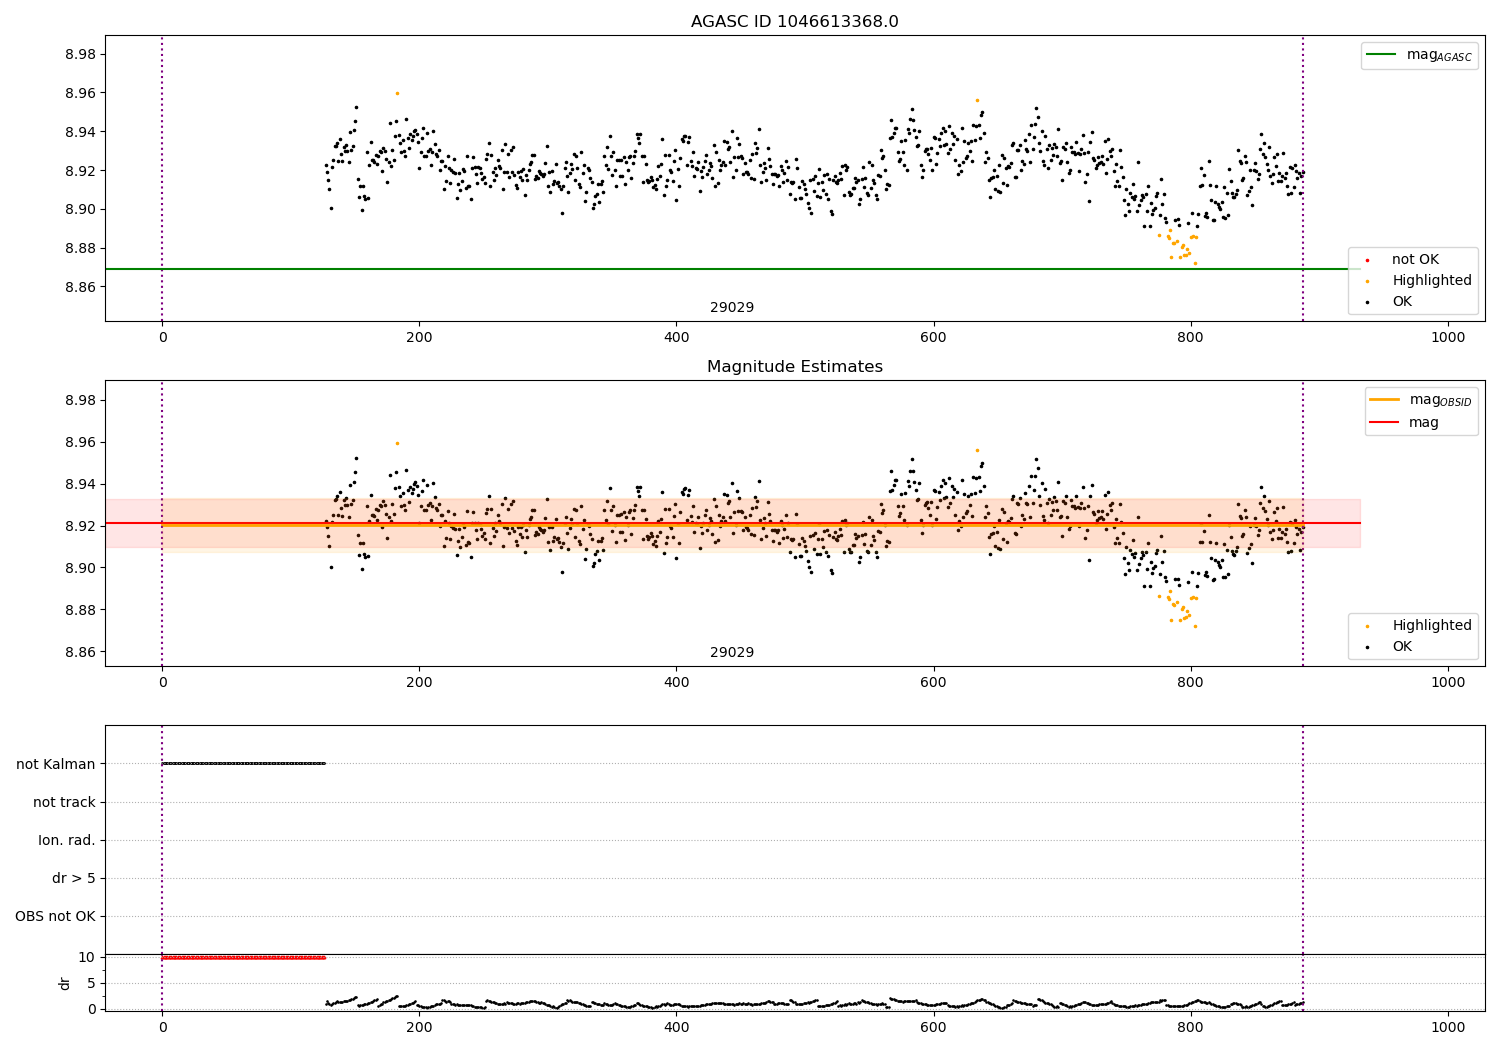This screenshot has height=1050, width=1500.
Task: Click the 800 x-axis tick of the bottom plot
Action: (1190, 1028)
